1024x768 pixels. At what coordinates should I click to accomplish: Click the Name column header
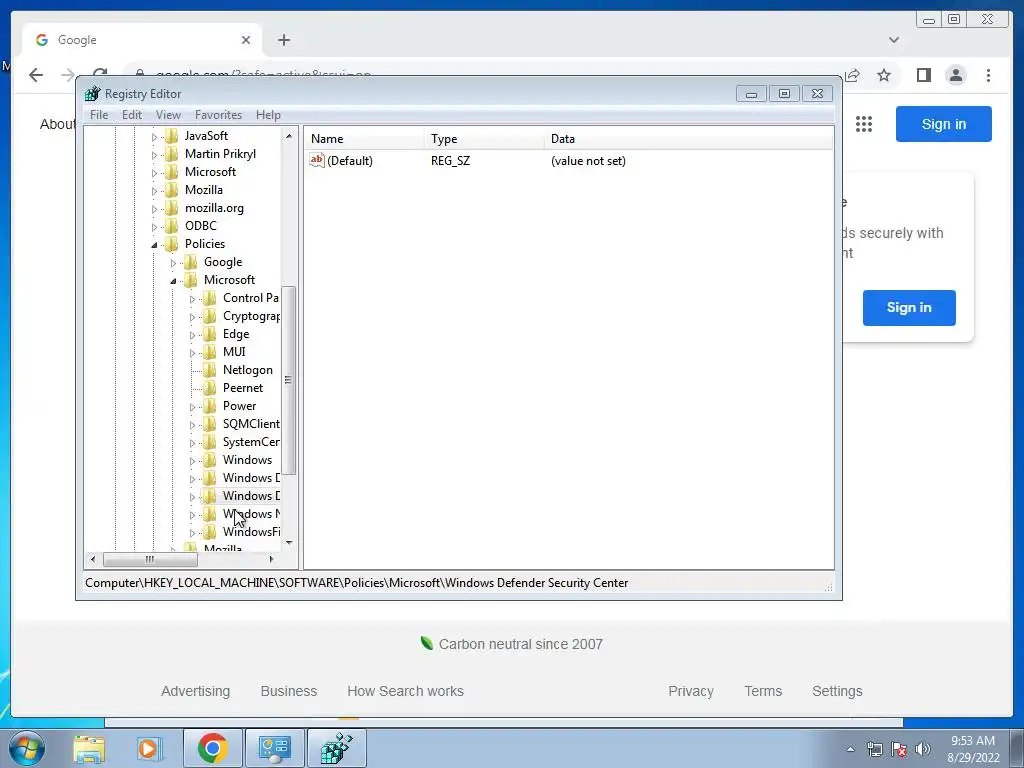coord(364,138)
